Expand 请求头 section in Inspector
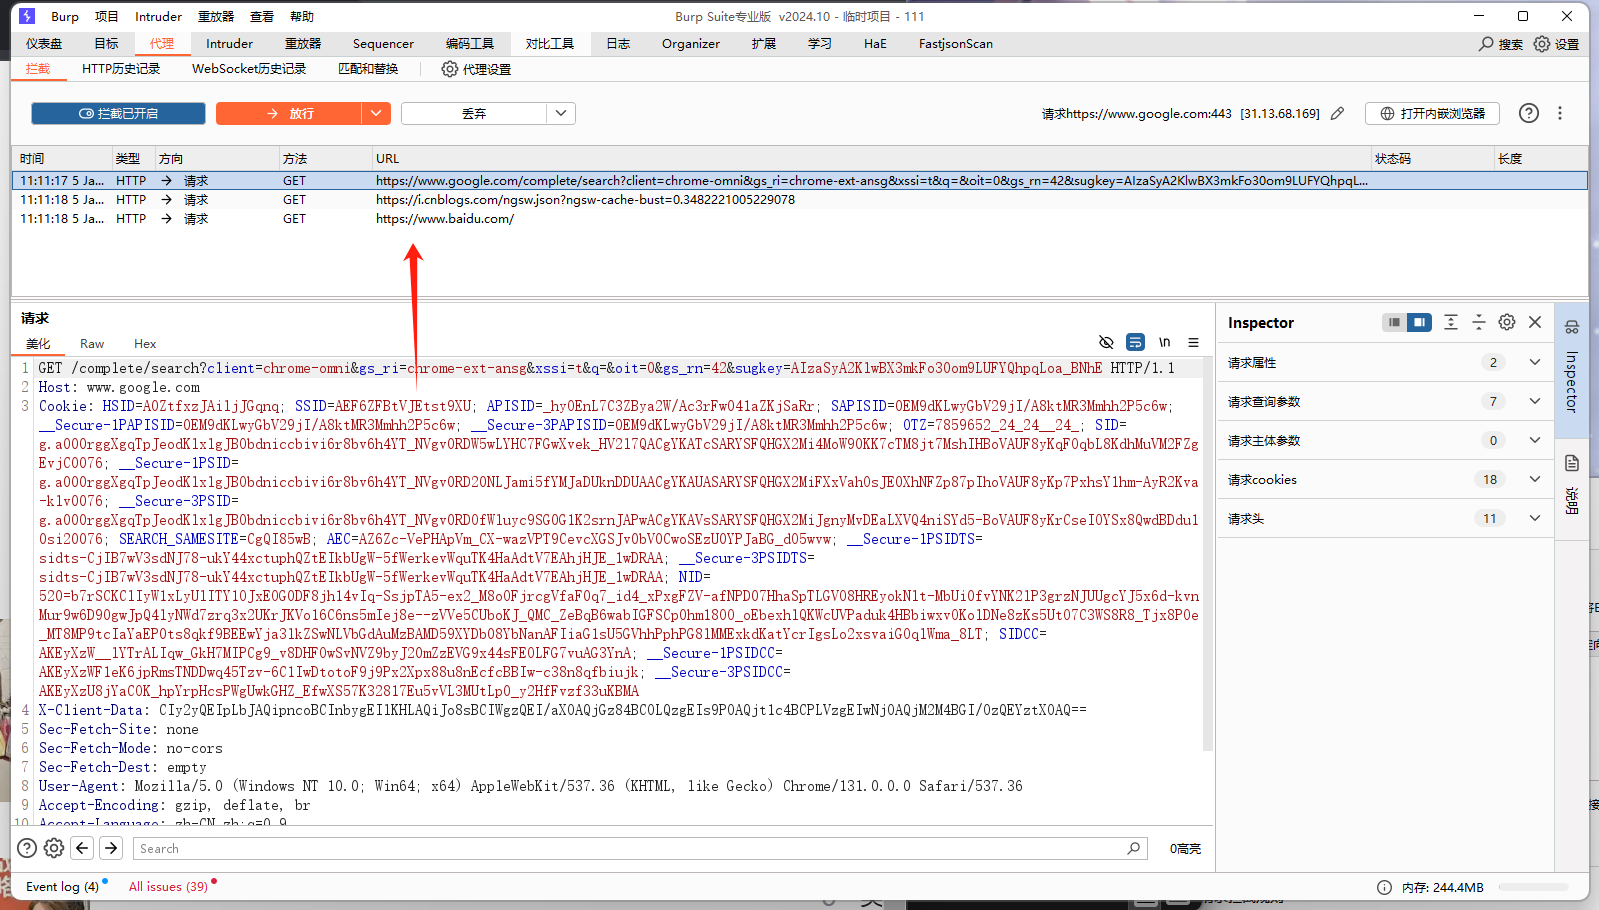 1535,518
